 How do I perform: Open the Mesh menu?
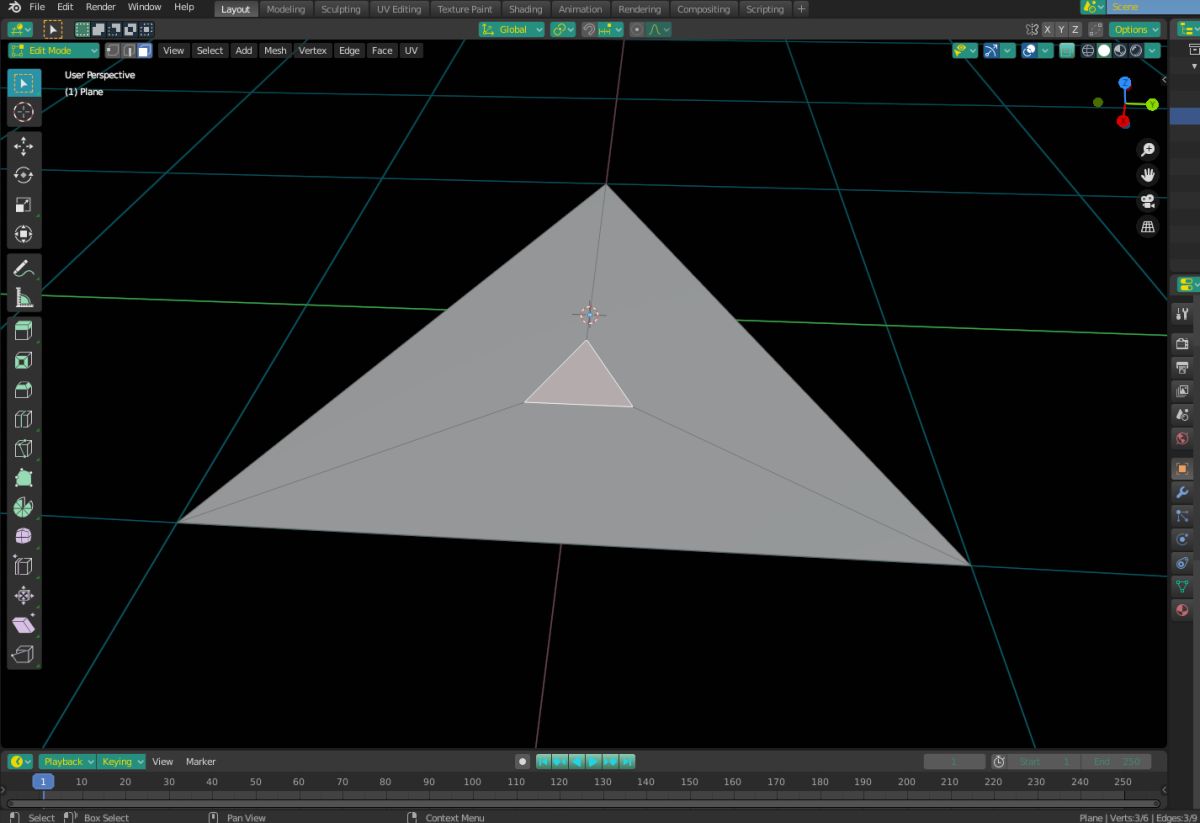coord(275,50)
